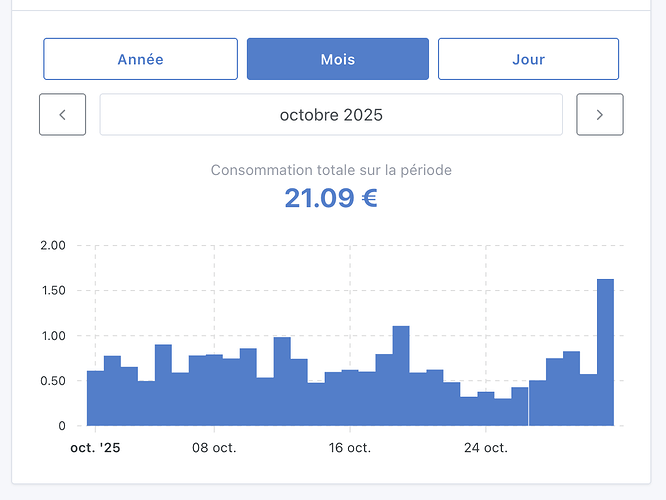Click the 0 y-axis baseline value
666x500 pixels.
61,426
